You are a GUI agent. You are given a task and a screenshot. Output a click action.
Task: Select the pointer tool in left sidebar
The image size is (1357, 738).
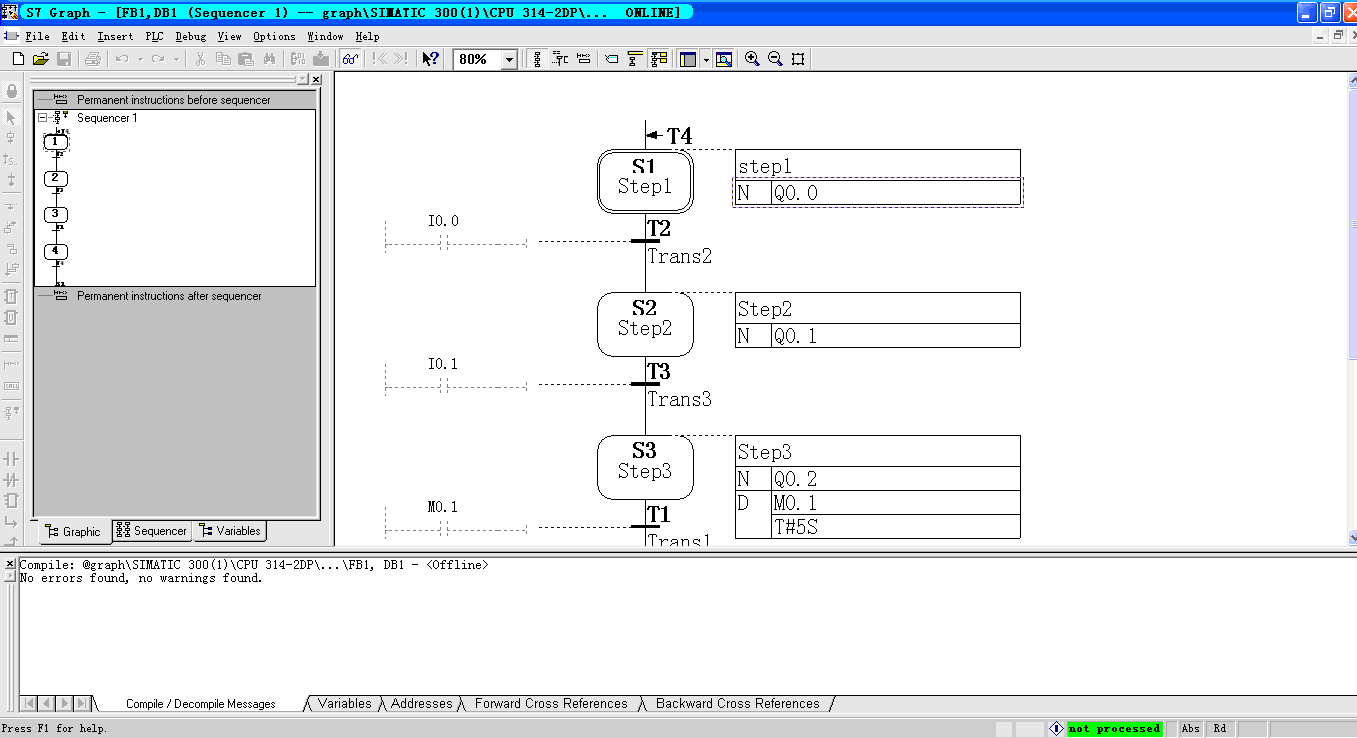tap(12, 118)
